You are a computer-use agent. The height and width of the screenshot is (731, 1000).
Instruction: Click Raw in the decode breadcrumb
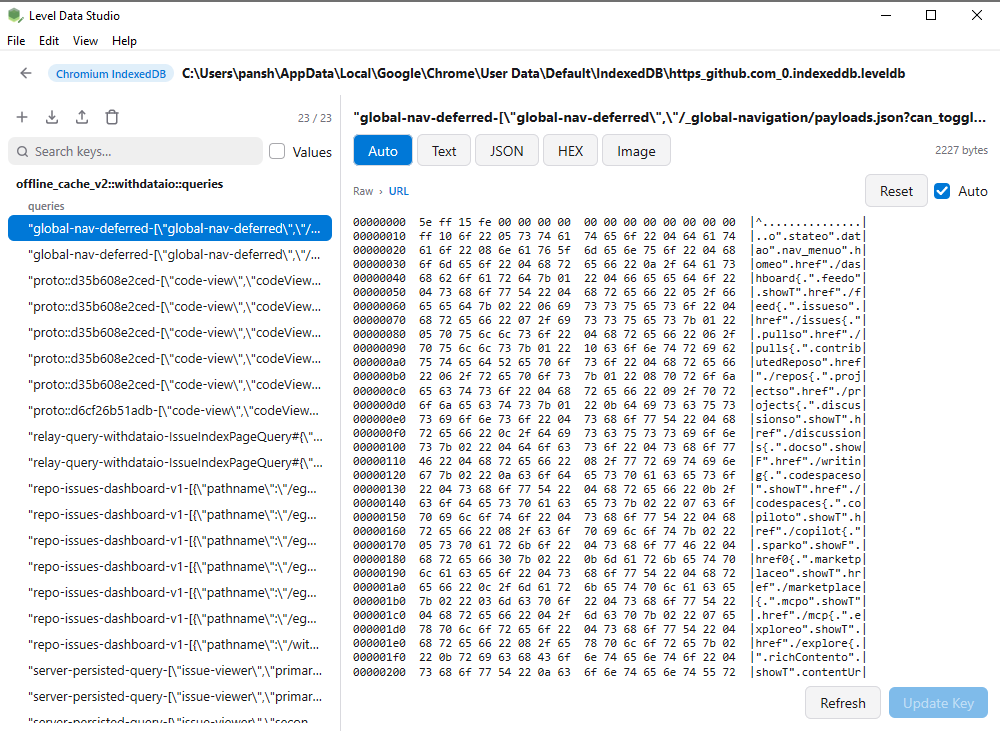tap(363, 191)
